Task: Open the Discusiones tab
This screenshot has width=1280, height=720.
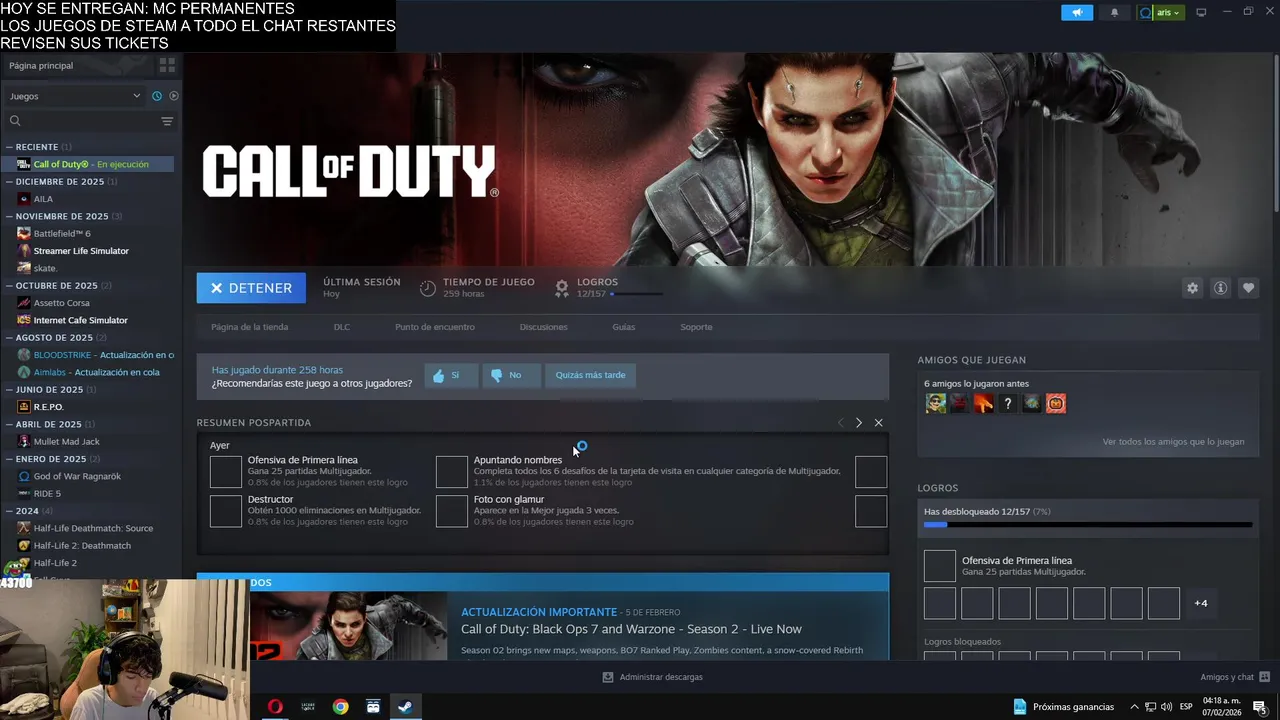Action: 544,327
